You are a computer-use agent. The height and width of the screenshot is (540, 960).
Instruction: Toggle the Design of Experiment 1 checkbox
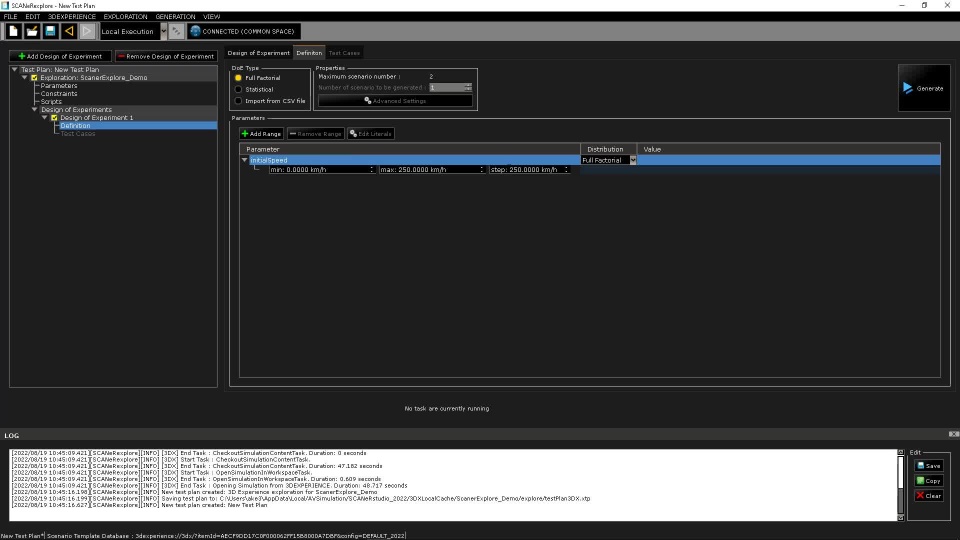pos(54,118)
